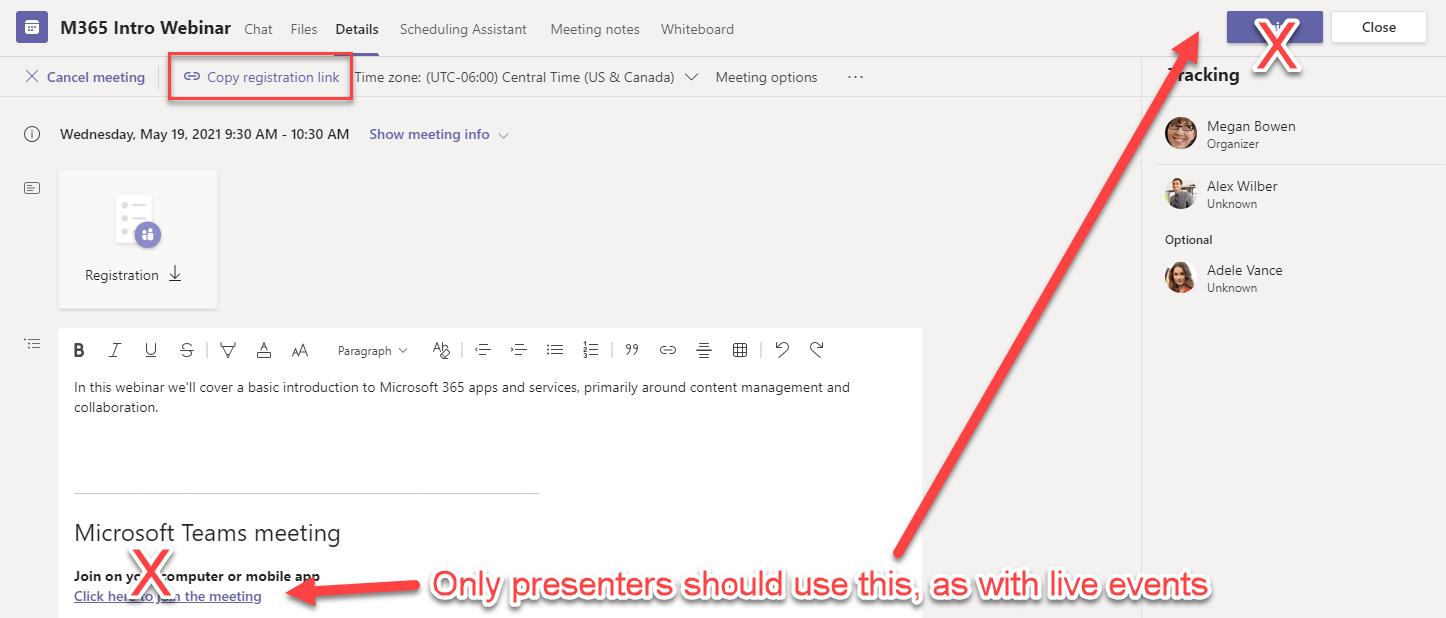
Task: Toggle underline formatting
Action: pyautogui.click(x=151, y=349)
